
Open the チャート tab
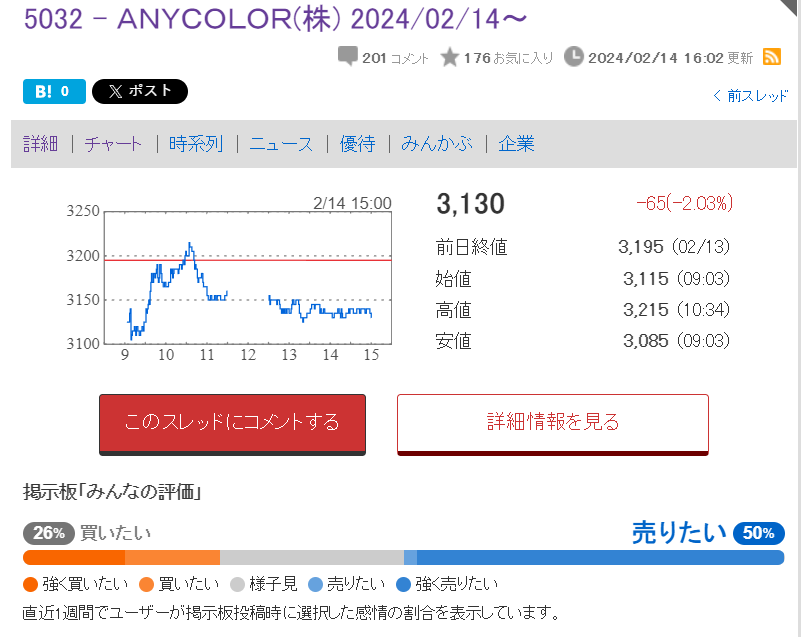click(x=113, y=144)
